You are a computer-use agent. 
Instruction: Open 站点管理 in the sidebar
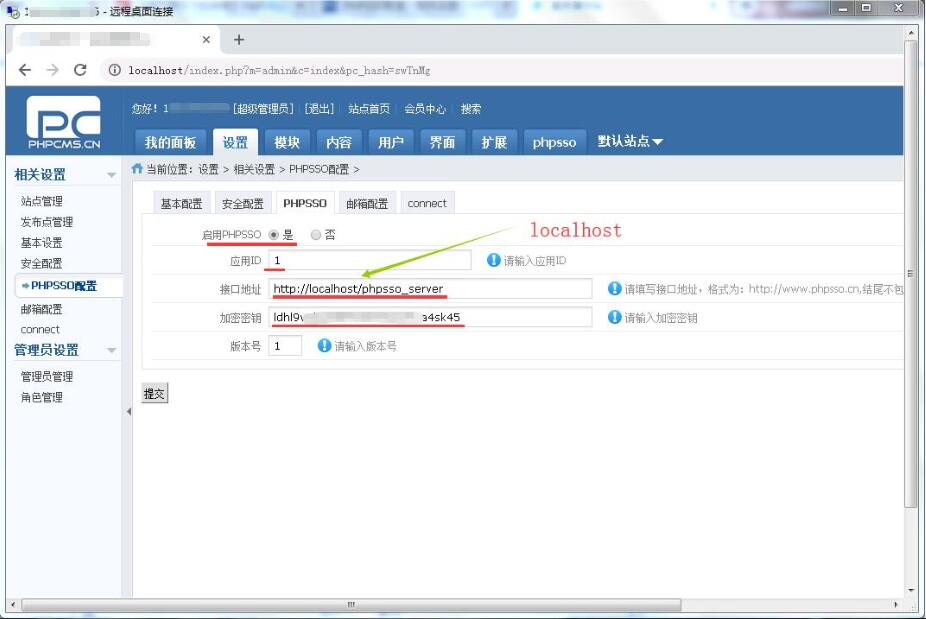tap(41, 201)
